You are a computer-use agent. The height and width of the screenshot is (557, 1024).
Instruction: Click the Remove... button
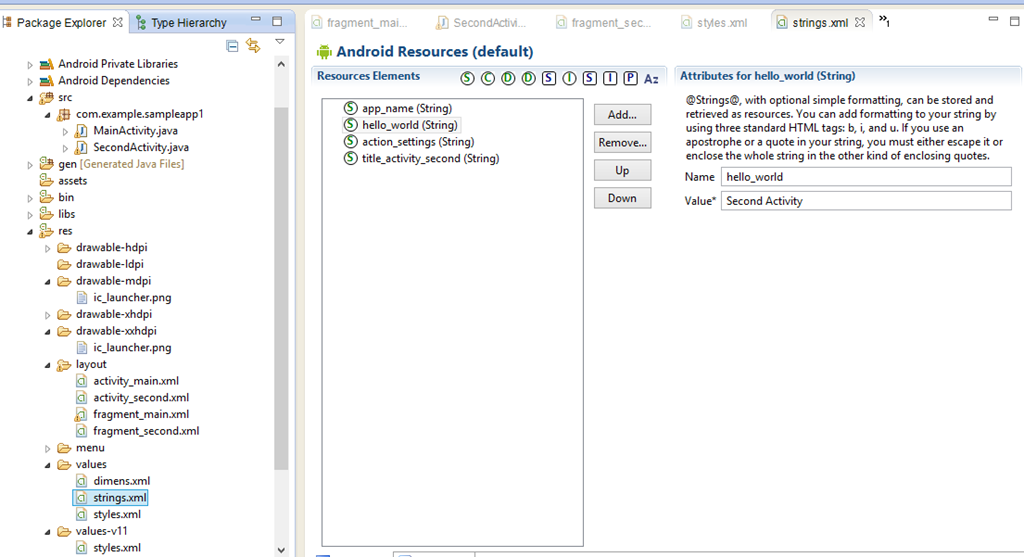pos(622,142)
